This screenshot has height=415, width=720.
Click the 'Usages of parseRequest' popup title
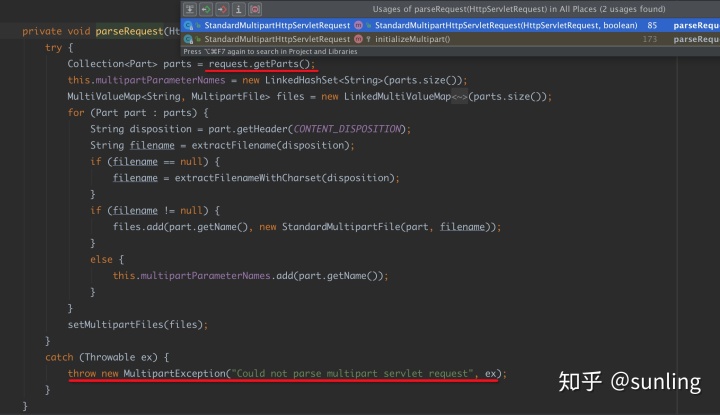tap(519, 9)
